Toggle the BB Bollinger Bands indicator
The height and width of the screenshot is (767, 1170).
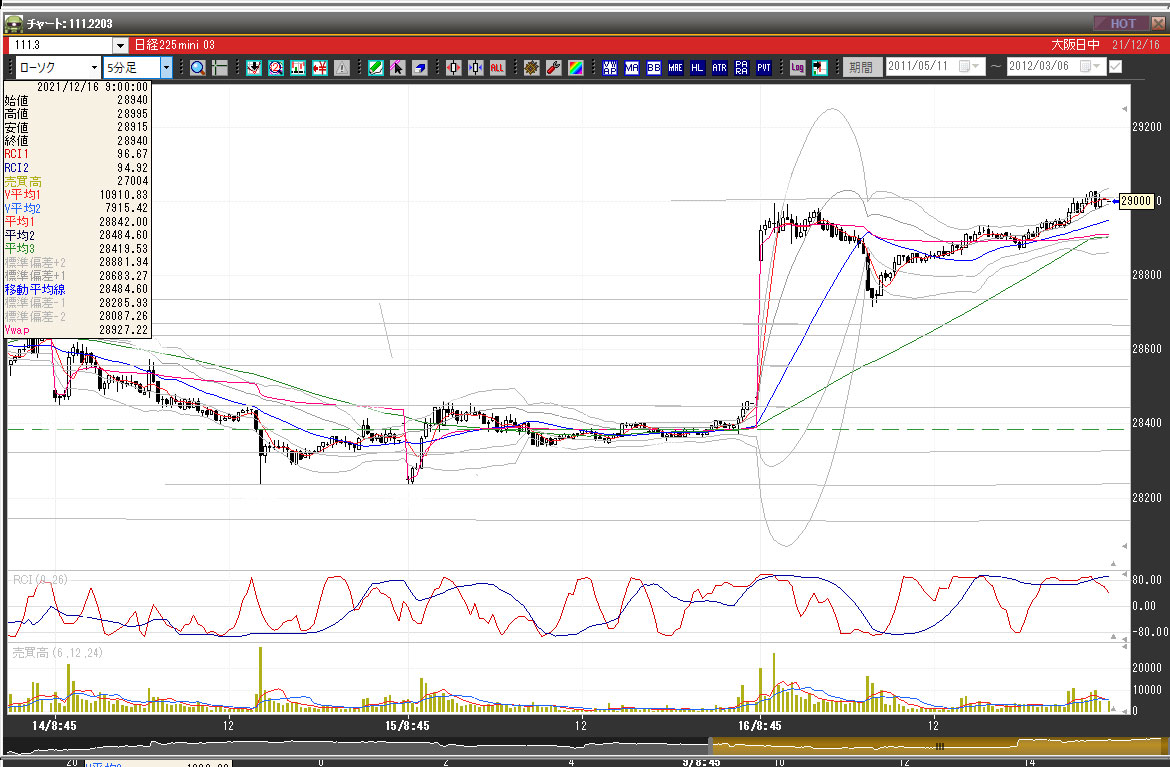click(654, 68)
